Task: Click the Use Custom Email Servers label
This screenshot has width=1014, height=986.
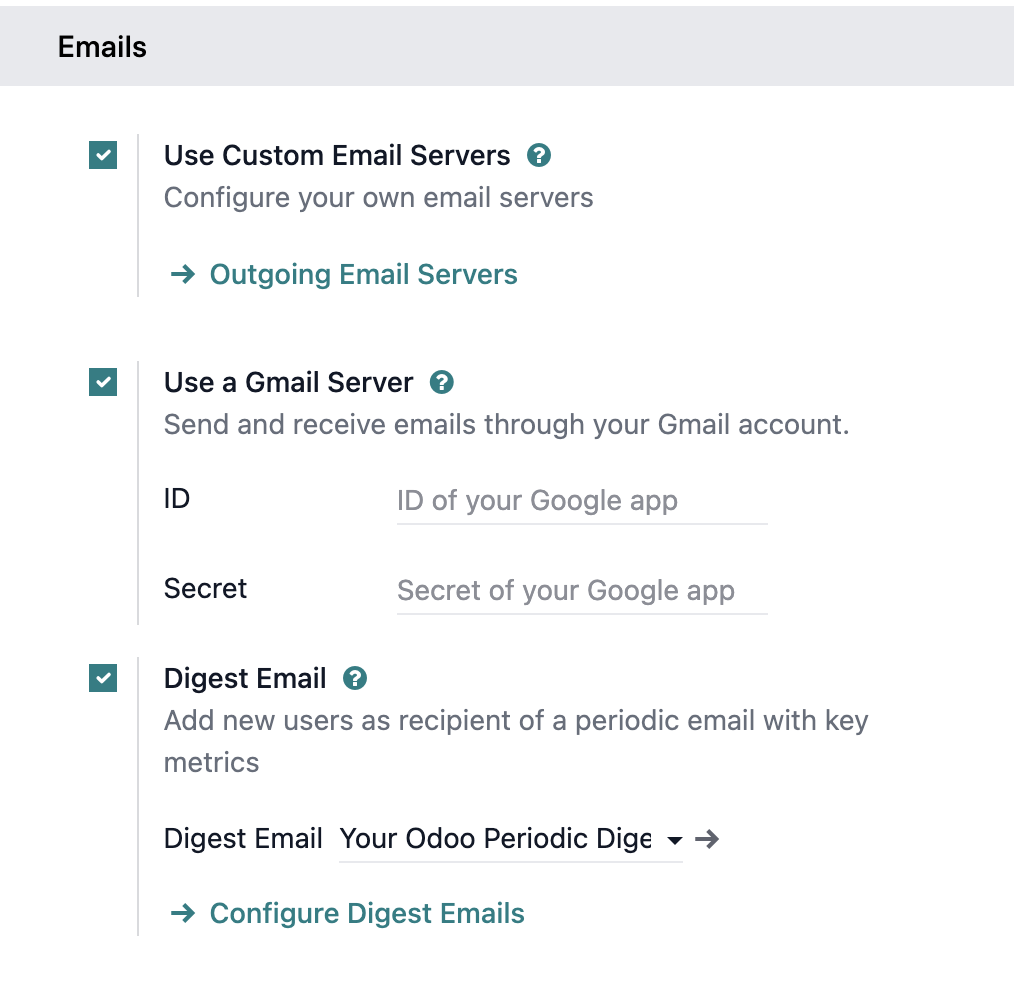Action: pos(337,156)
